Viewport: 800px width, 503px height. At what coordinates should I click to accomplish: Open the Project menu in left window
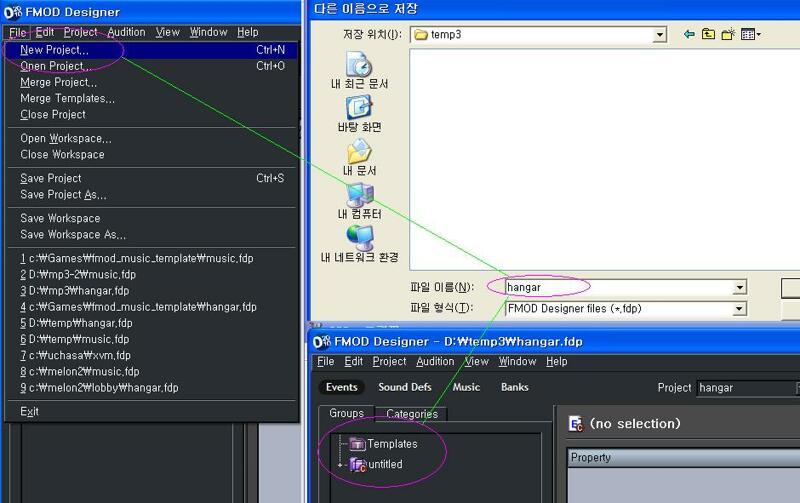(x=81, y=32)
